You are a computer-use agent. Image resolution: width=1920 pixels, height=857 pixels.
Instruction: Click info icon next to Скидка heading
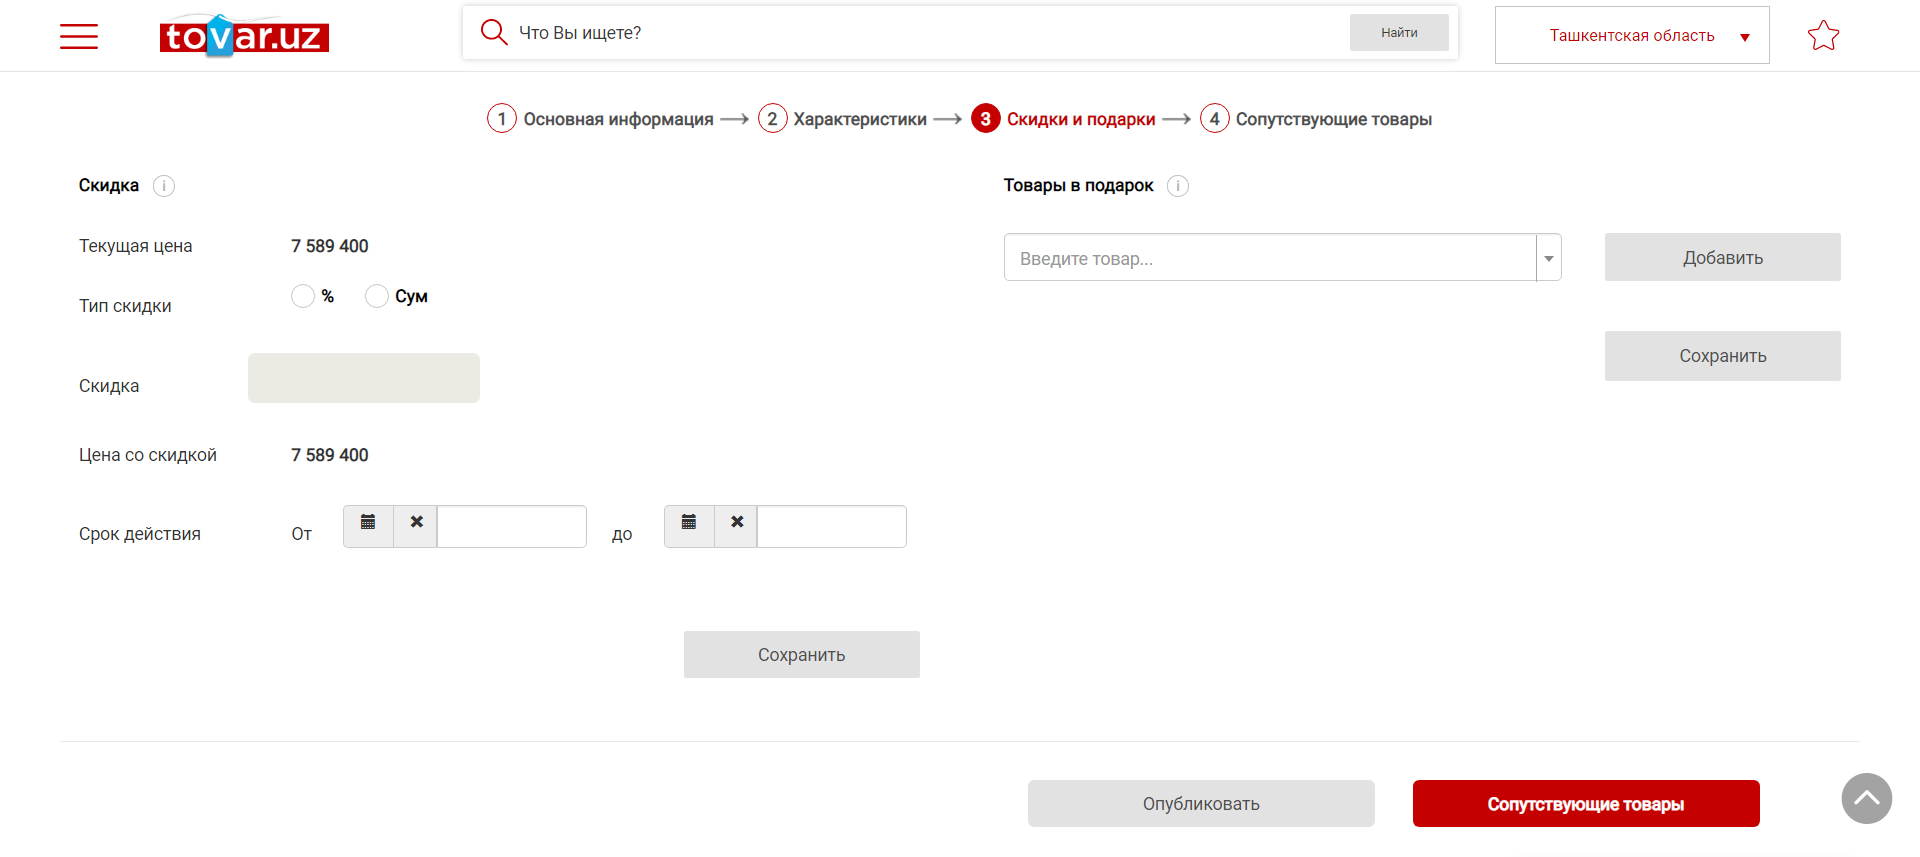pos(164,186)
